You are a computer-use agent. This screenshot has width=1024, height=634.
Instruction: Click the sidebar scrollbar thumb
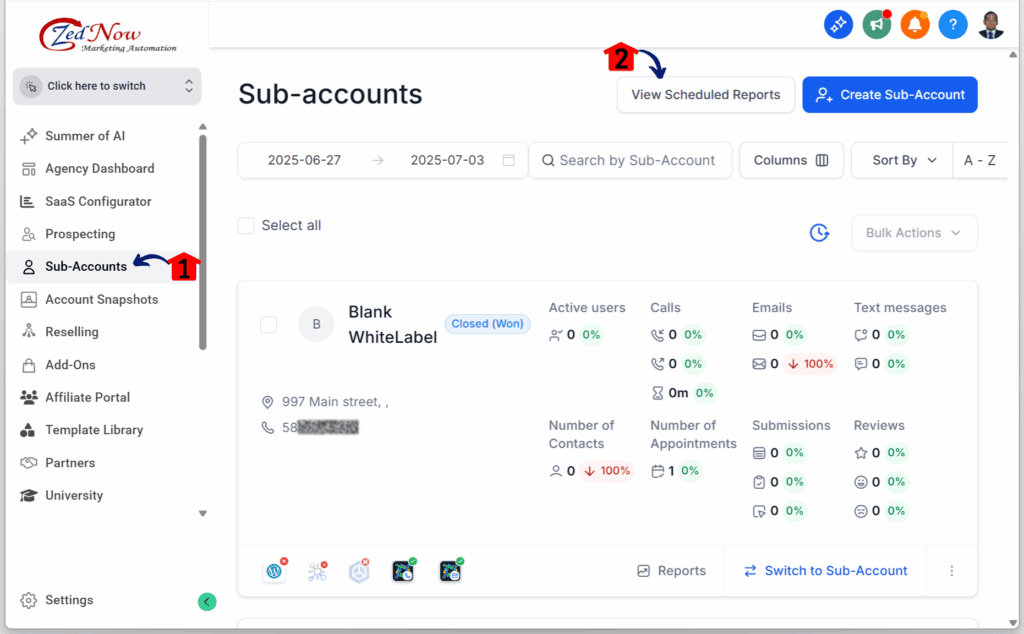coord(202,242)
